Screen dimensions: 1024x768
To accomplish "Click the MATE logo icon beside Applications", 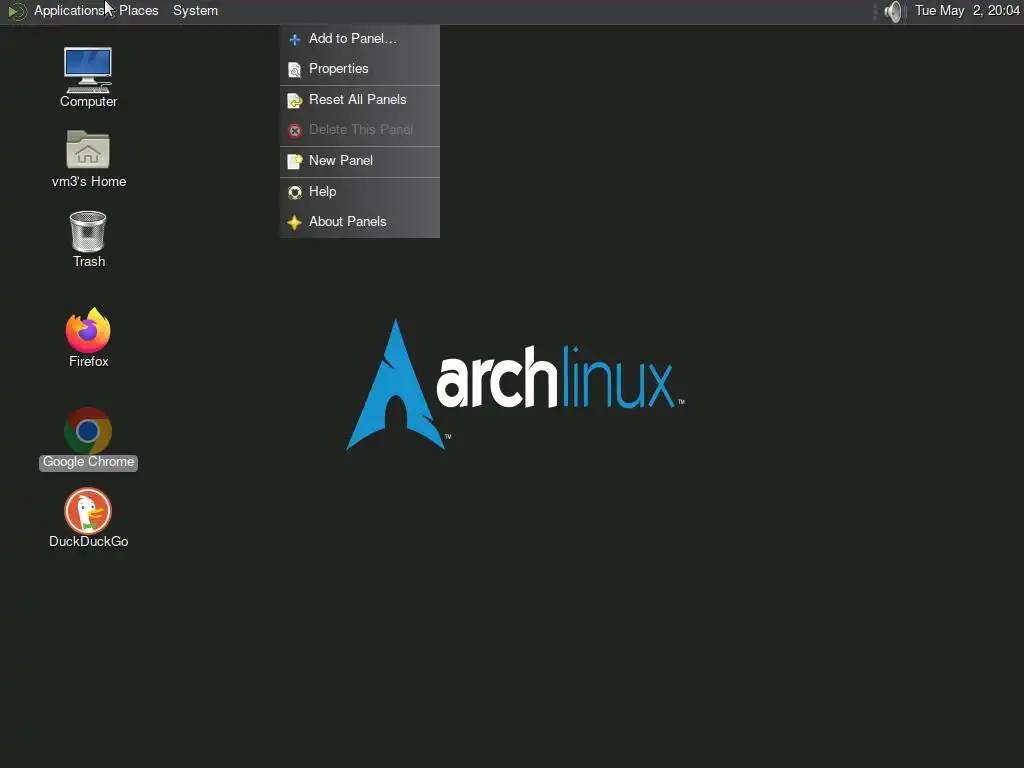I will click(17, 11).
